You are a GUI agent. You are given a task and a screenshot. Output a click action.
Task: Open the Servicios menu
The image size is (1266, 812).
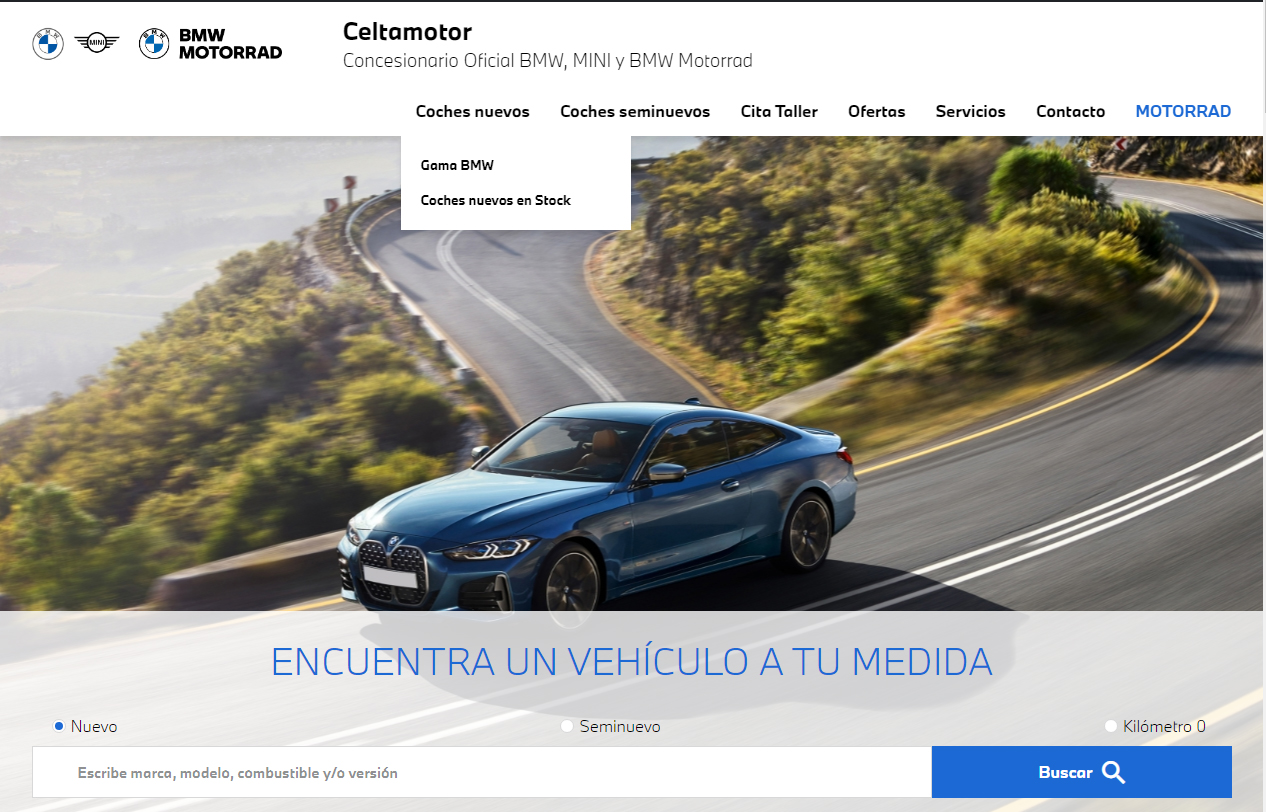pos(971,111)
